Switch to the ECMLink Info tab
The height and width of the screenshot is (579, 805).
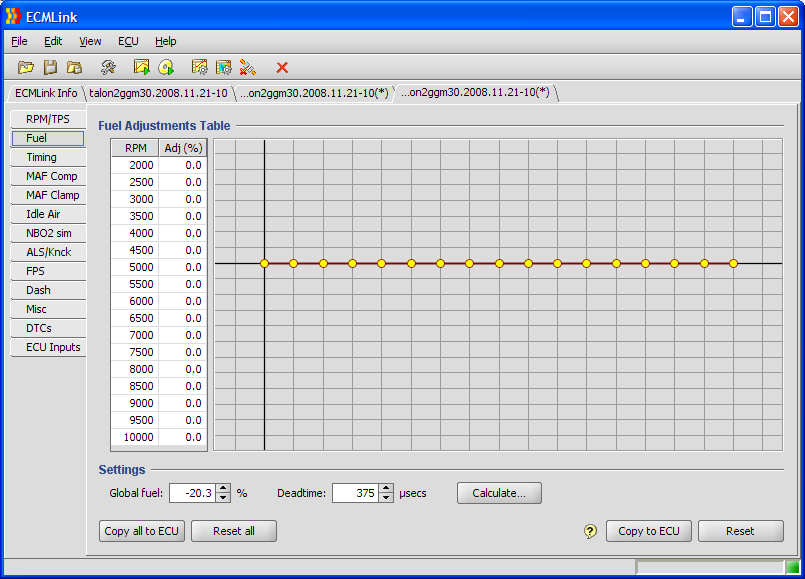click(x=46, y=93)
